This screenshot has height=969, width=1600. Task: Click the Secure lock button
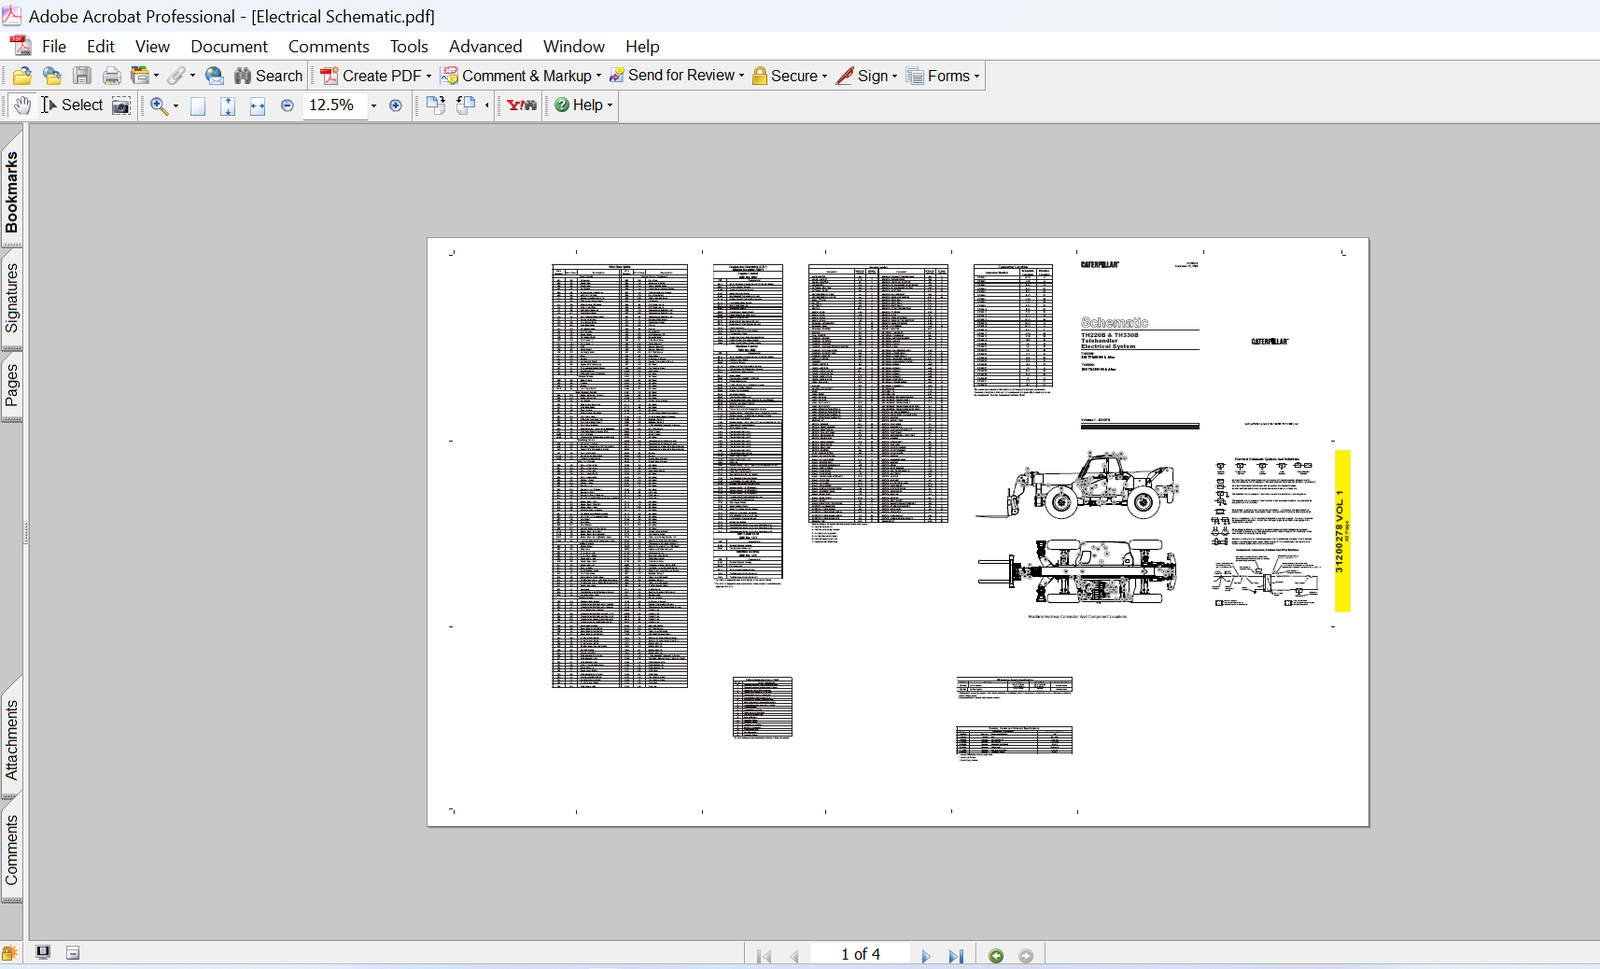[x=784, y=76]
